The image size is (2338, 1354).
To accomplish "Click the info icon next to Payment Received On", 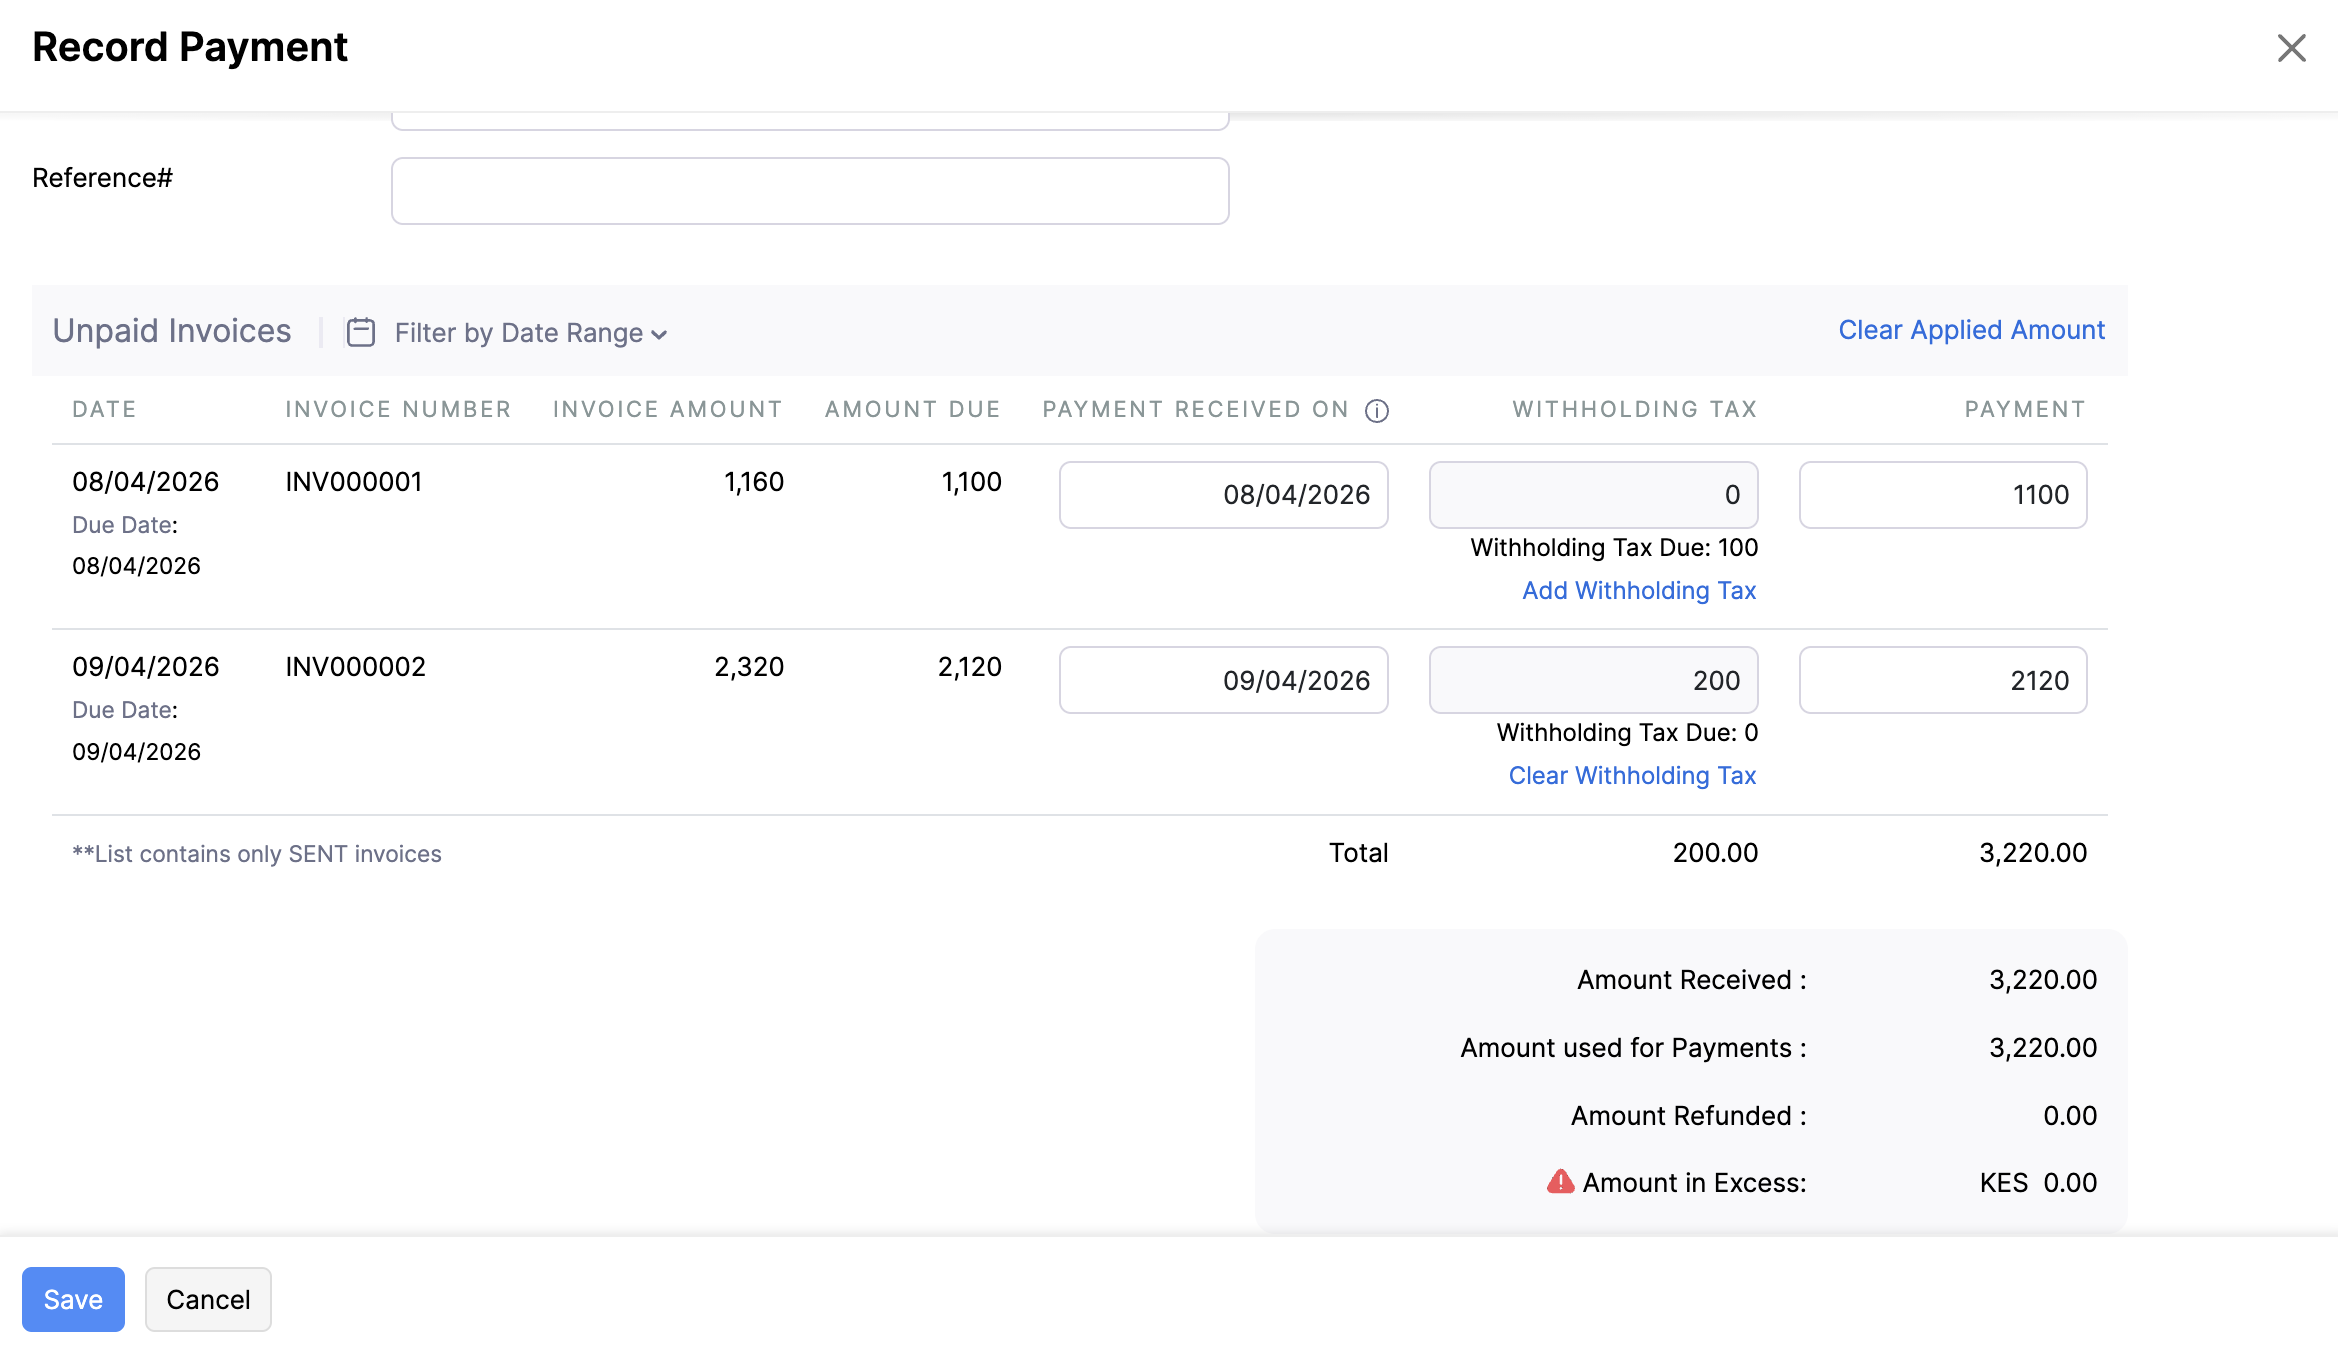I will pyautogui.click(x=1377, y=411).
